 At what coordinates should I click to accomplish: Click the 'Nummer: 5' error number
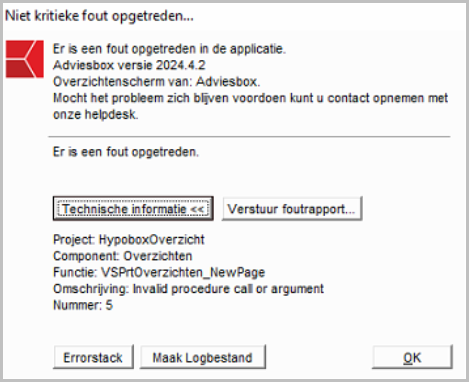pos(83,305)
